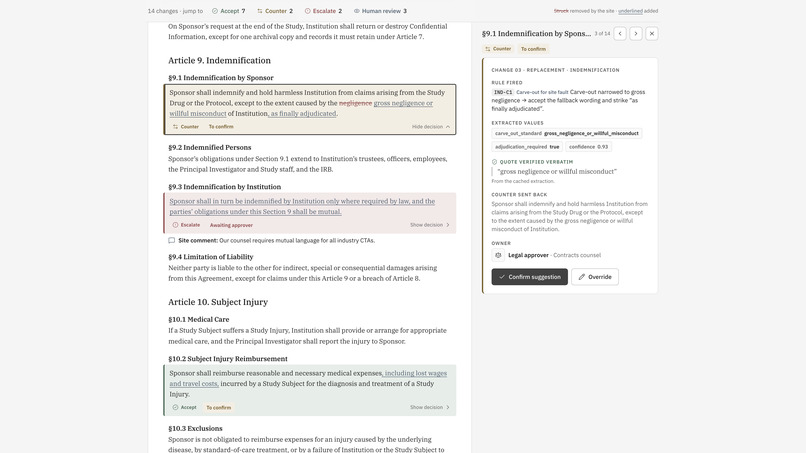806x453 pixels.
Task: Jump to Escalate 2 changes filter
Action: click(x=323, y=11)
